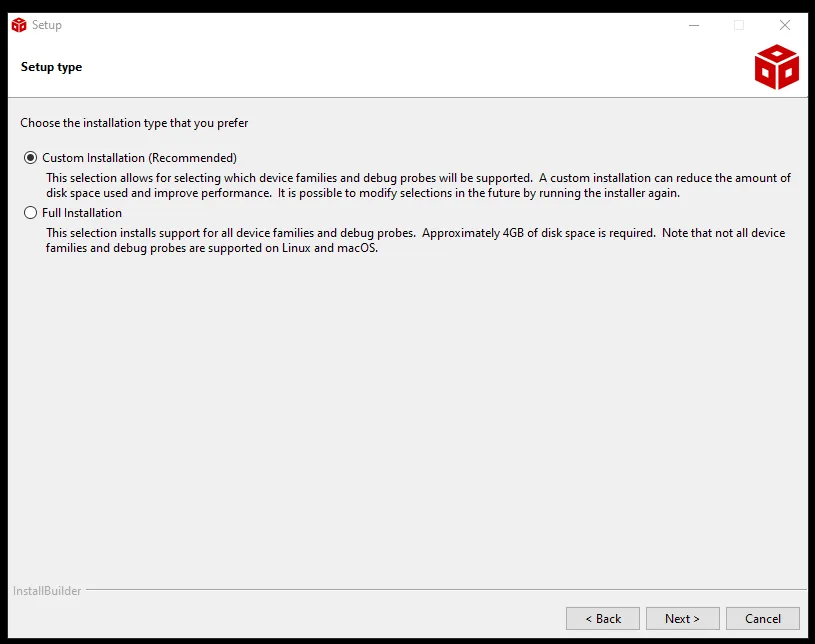Viewport: 815px width, 644px height.
Task: Click the blank gray area below the options
Action: pyautogui.click(x=400, y=420)
